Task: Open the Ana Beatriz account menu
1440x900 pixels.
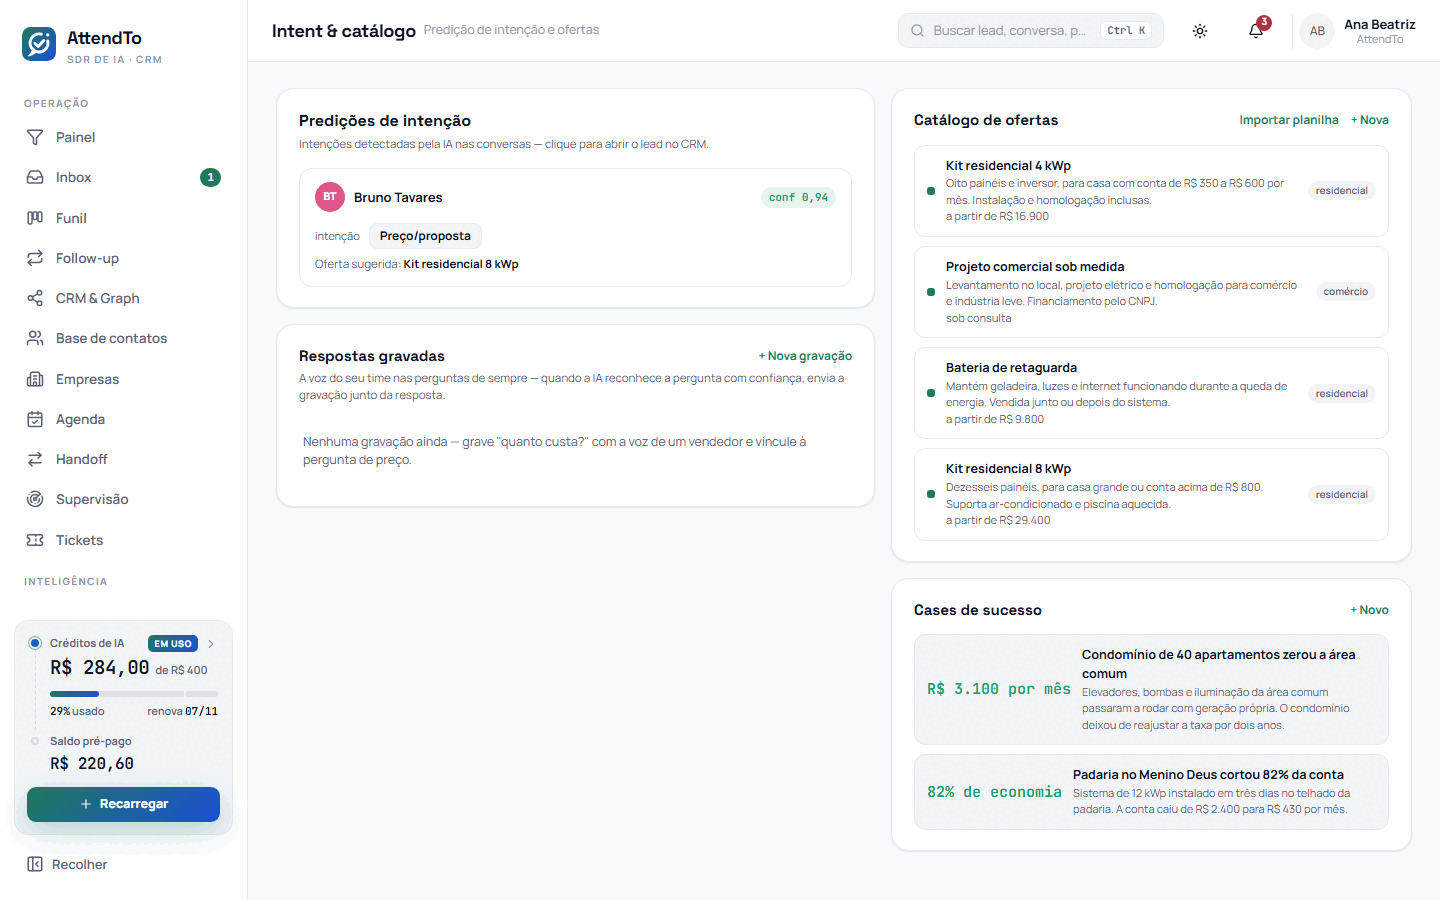Action: [1358, 31]
